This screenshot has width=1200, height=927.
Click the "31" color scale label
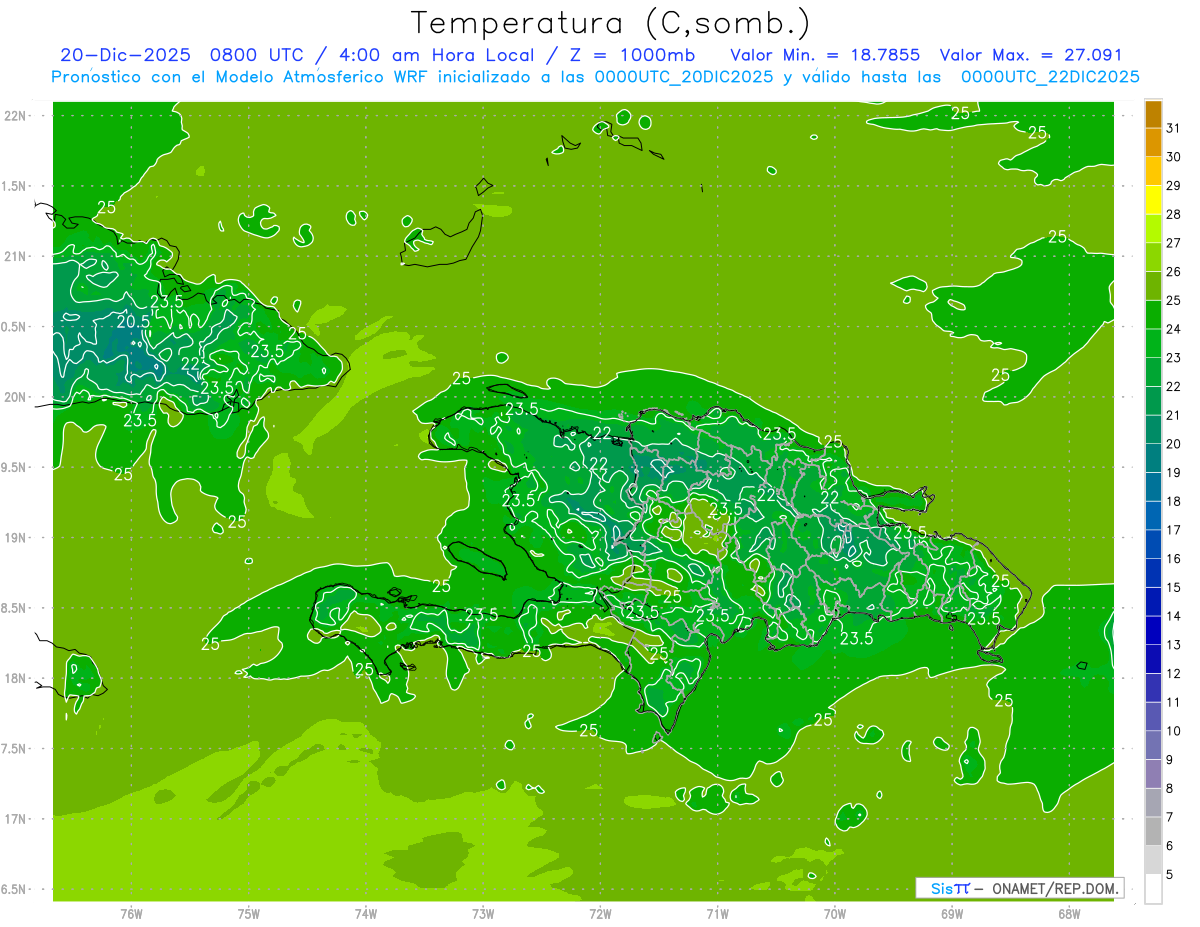pos(1174,128)
